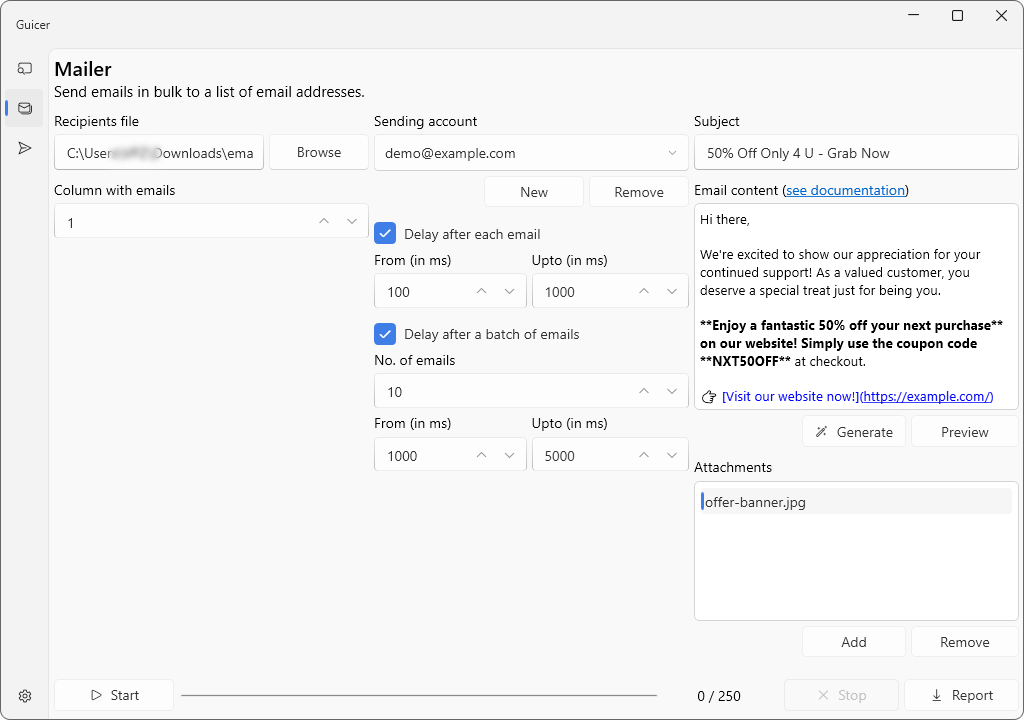Increase the Column with emails value
The height and width of the screenshot is (720, 1024).
click(x=323, y=222)
